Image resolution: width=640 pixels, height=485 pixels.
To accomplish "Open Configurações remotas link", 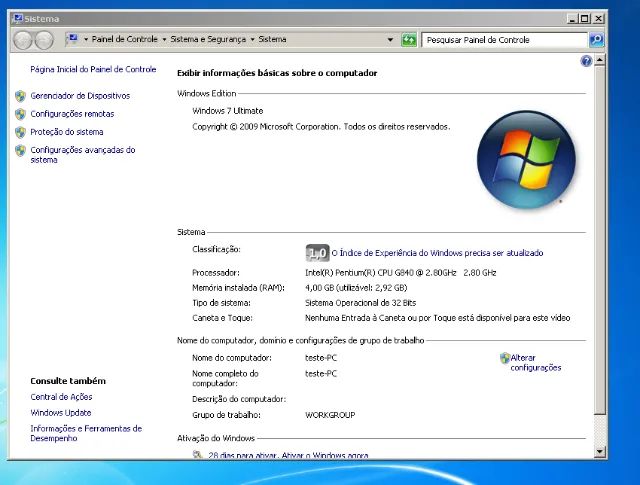I will pos(72,114).
